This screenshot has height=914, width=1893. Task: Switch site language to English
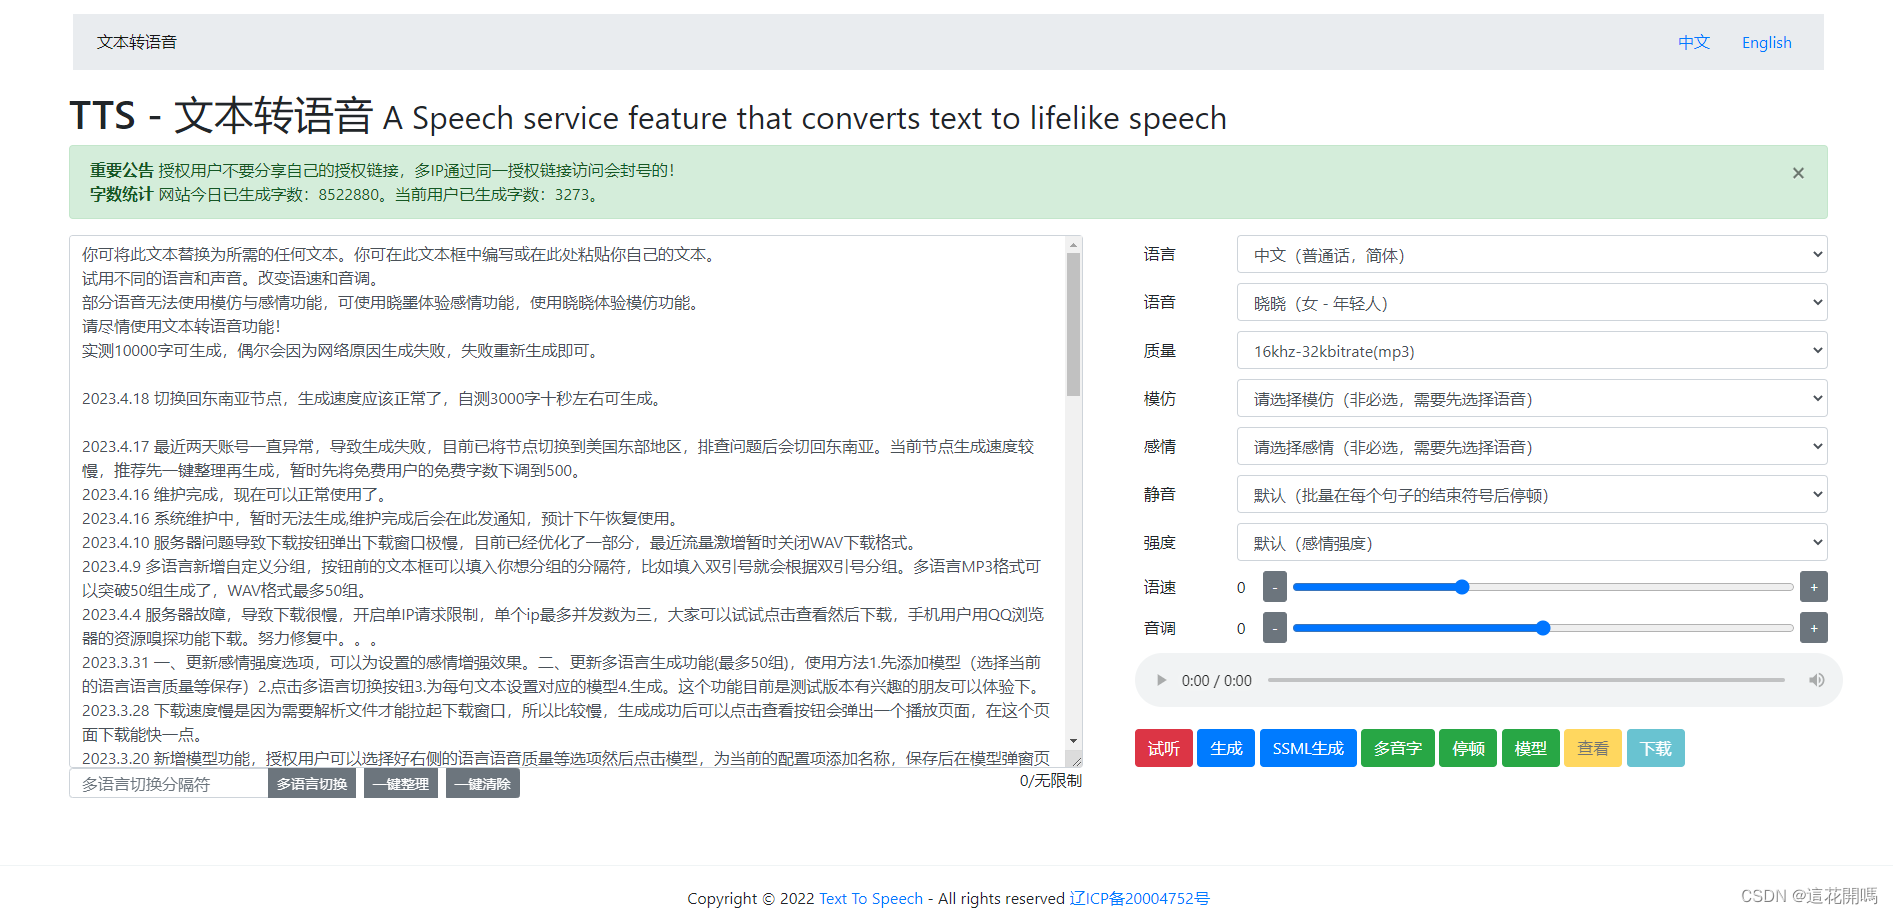(1766, 42)
